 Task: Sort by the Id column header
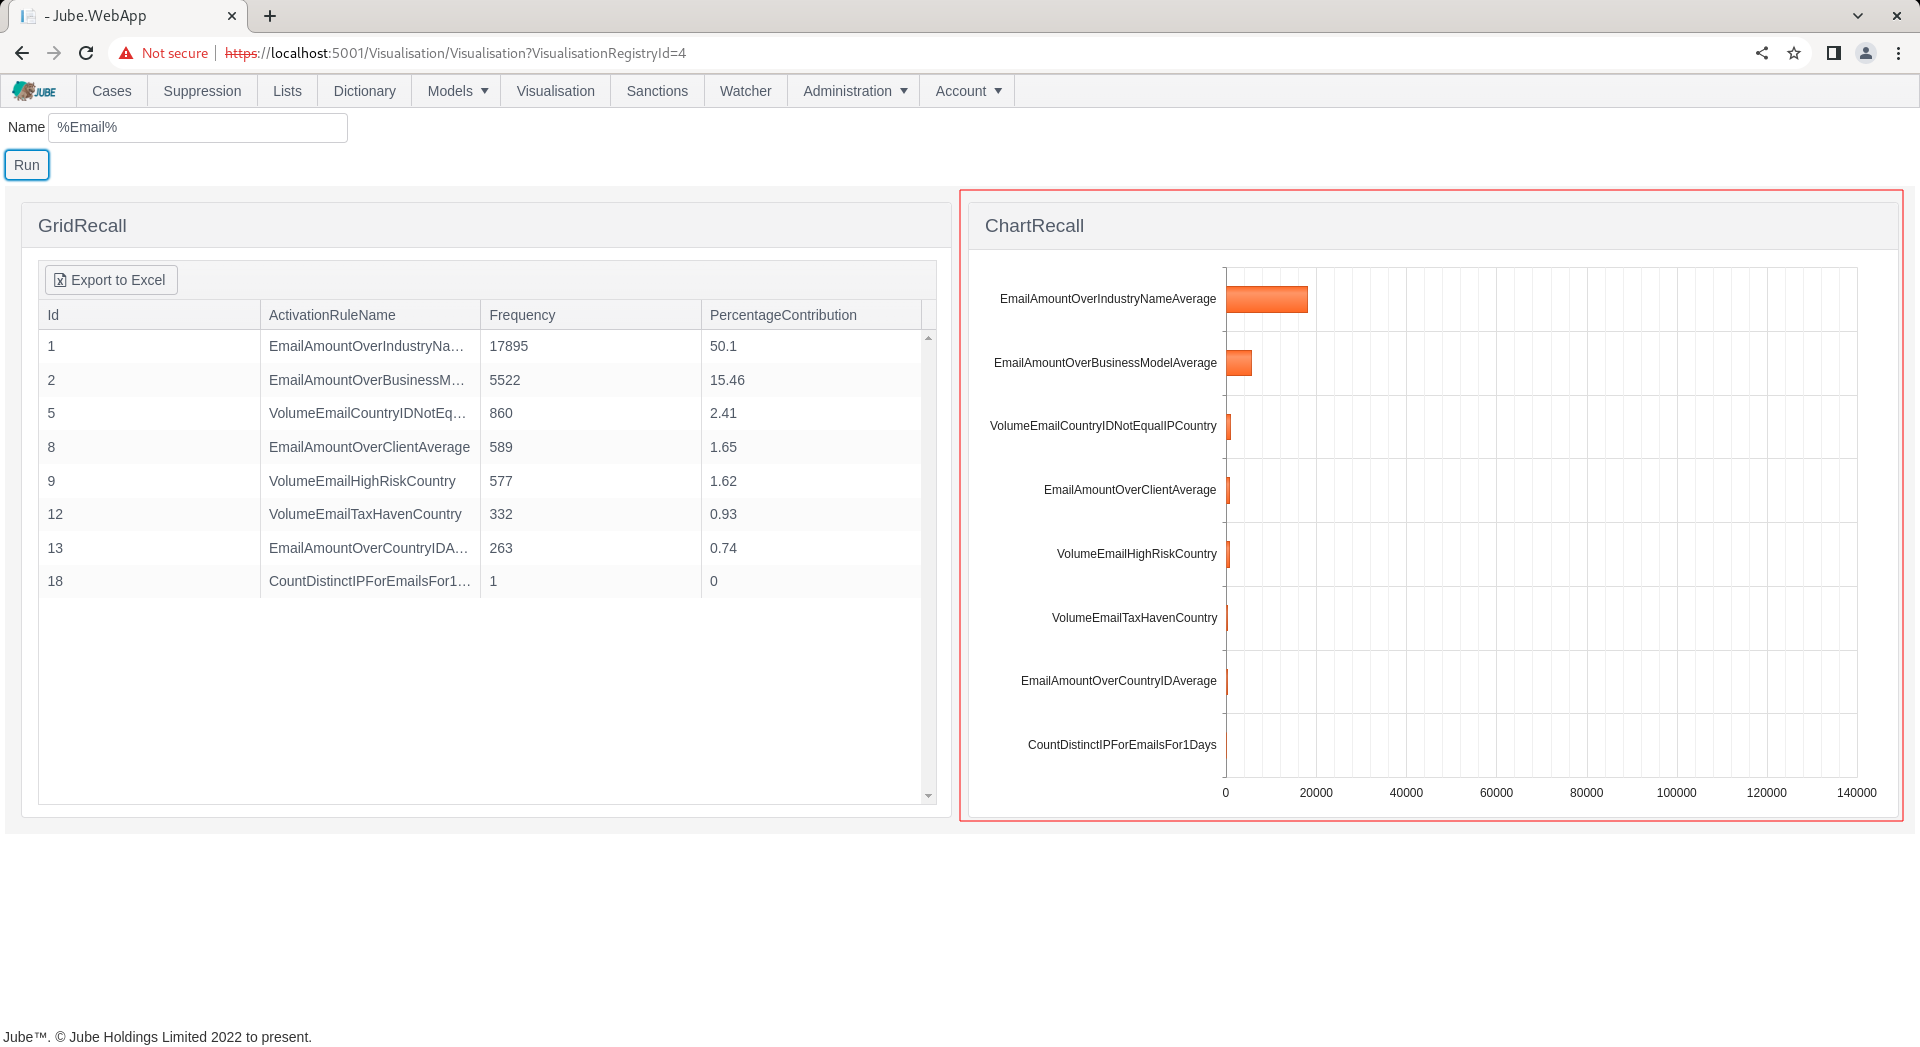149,315
